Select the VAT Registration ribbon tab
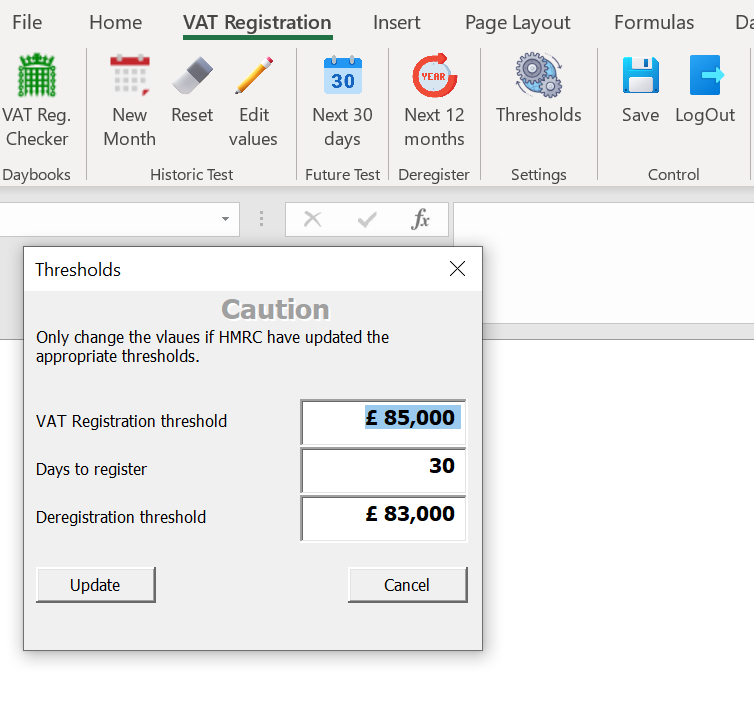This screenshot has width=754, height=722. pyautogui.click(x=257, y=23)
